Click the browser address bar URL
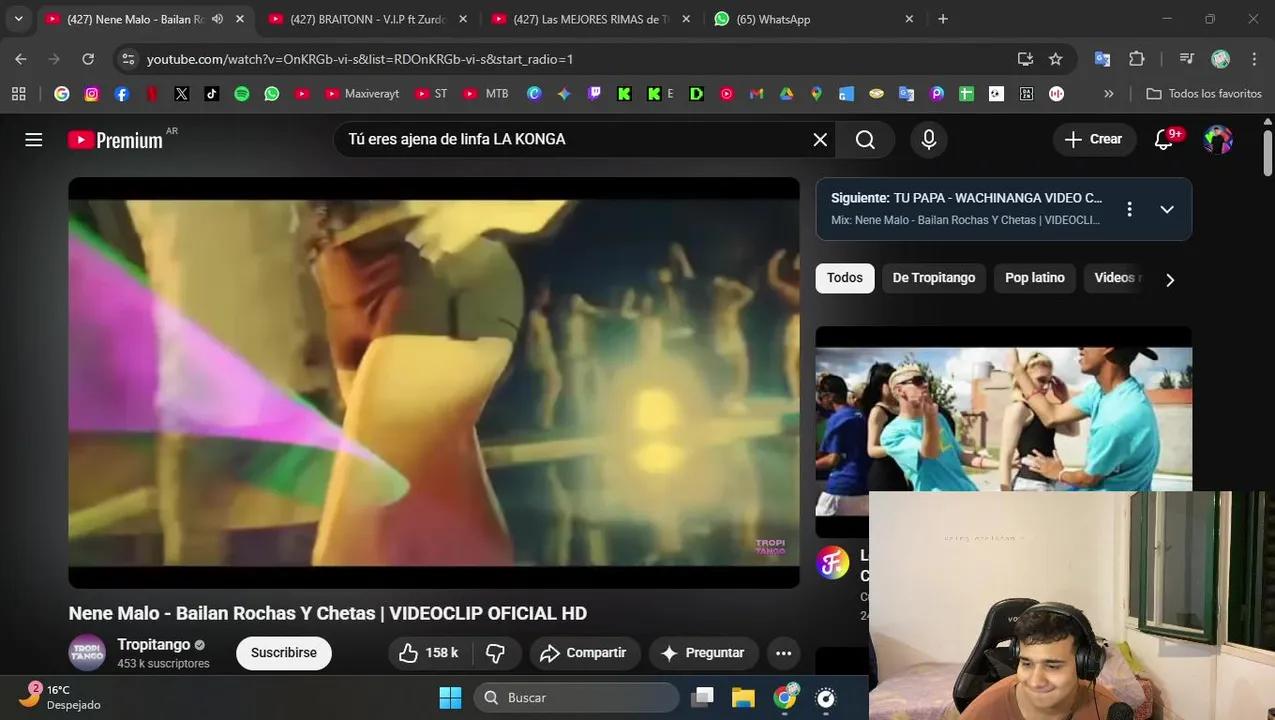Screen dimensions: 1275x720 [360, 59]
